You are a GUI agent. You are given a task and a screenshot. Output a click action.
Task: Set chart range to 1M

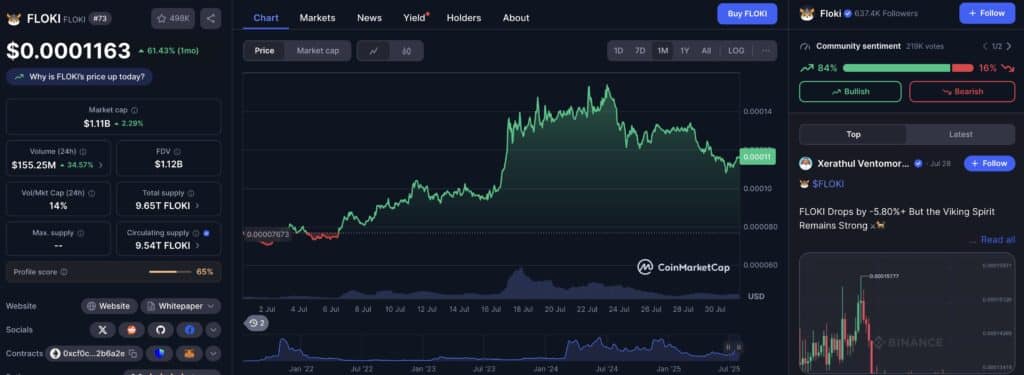pyautogui.click(x=662, y=51)
